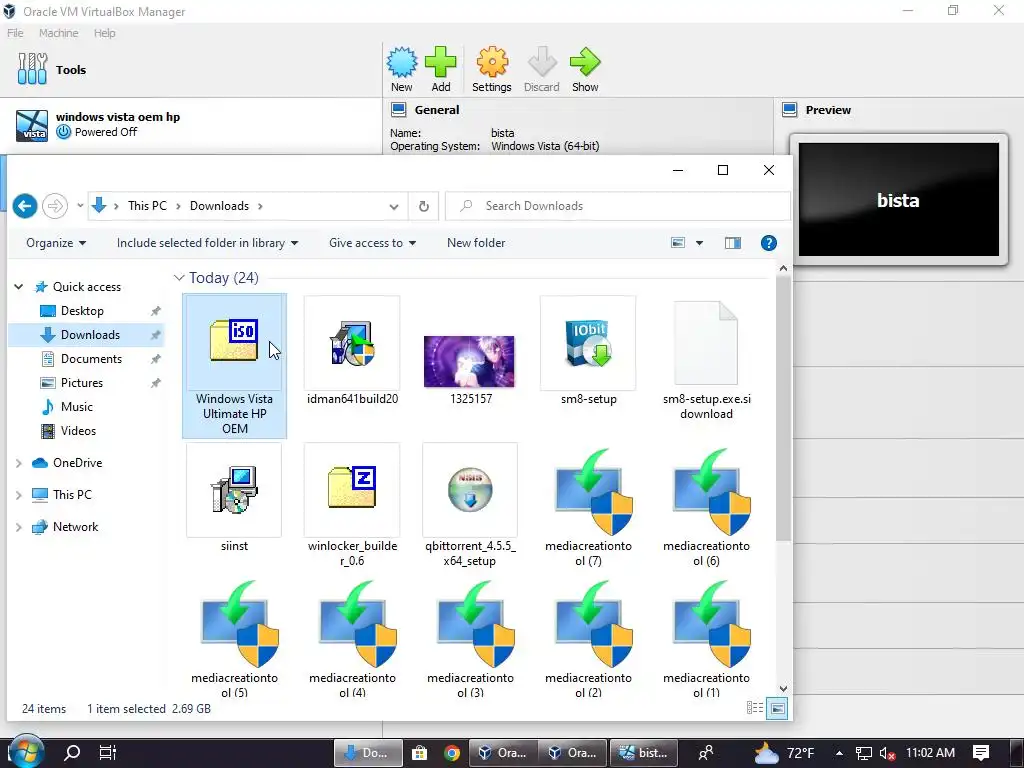Open the view options dropdown arrow
1024x768 pixels.
699,243
